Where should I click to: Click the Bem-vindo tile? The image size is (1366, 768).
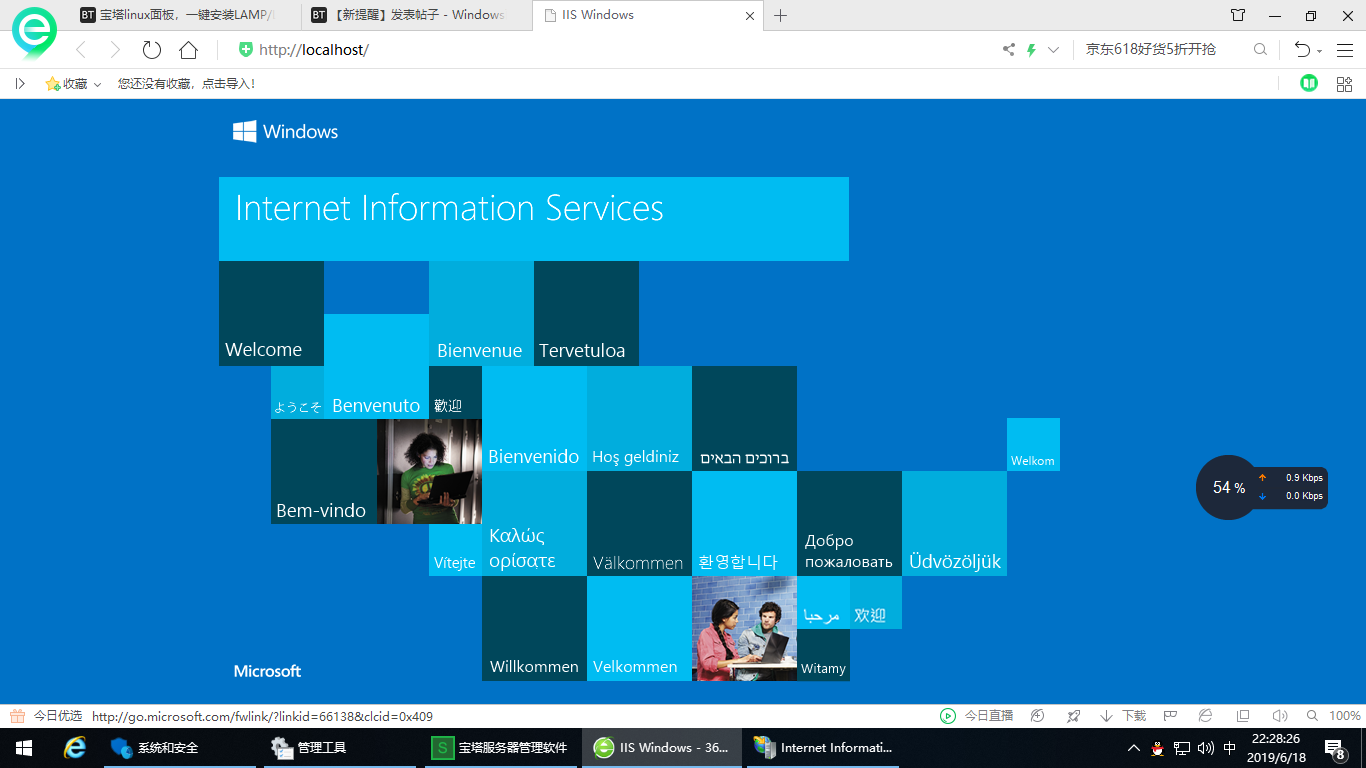[x=324, y=471]
